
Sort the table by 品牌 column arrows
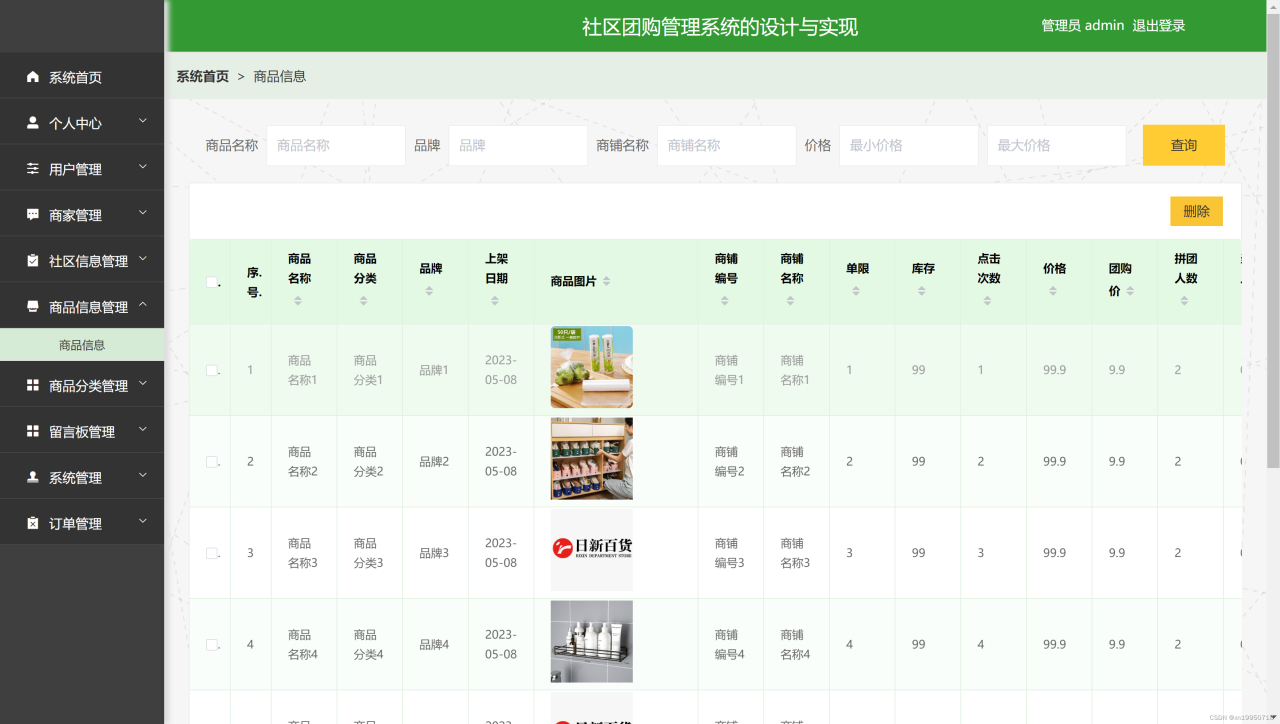point(429,291)
